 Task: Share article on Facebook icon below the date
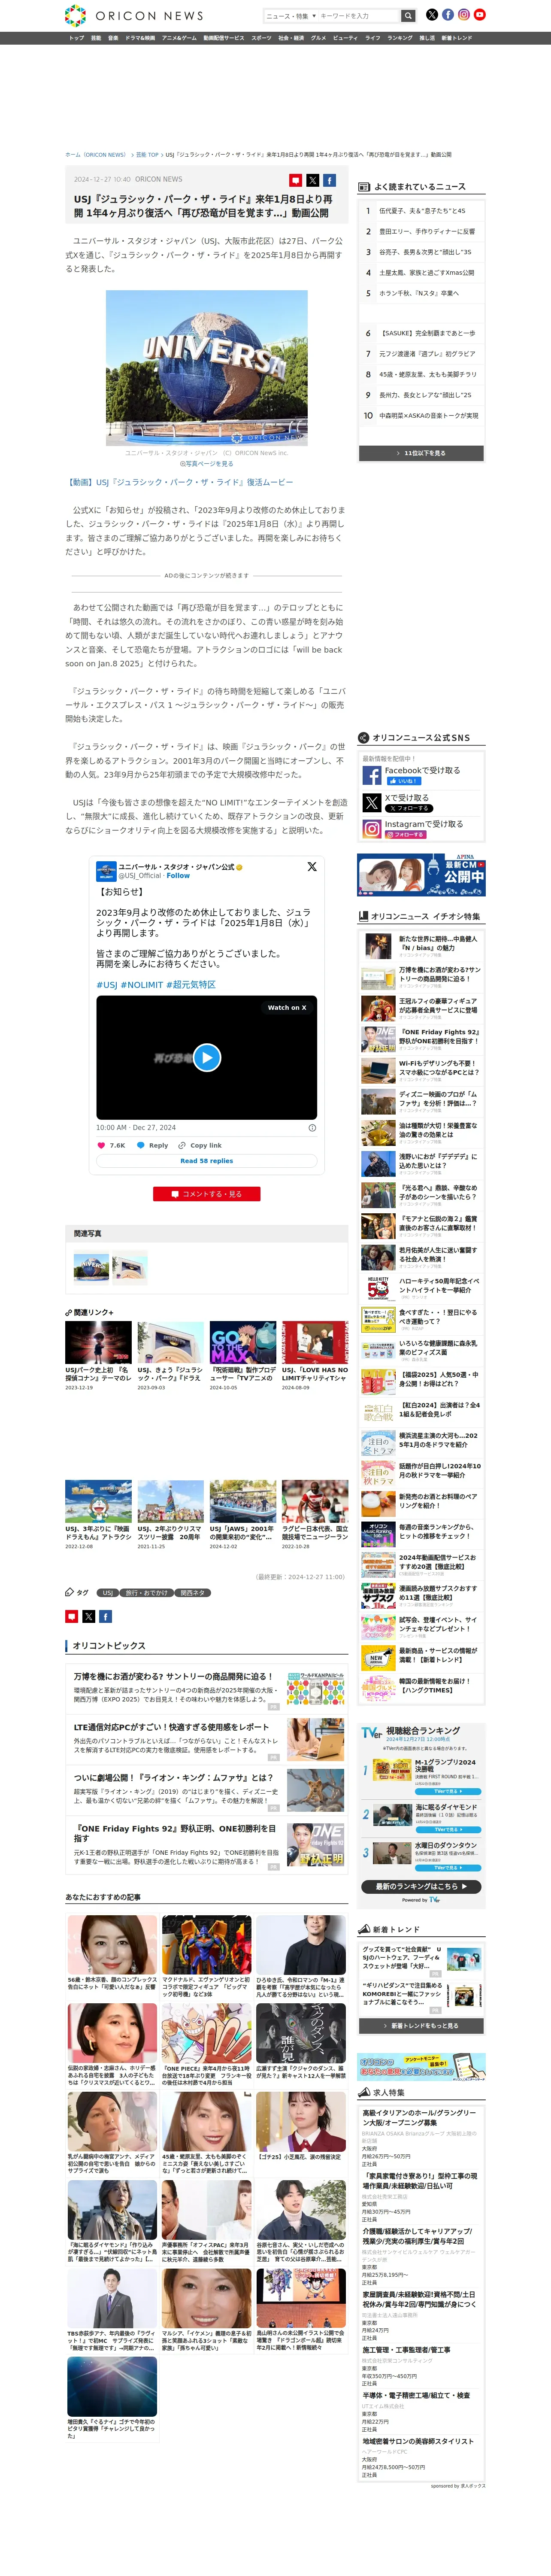tap(329, 180)
